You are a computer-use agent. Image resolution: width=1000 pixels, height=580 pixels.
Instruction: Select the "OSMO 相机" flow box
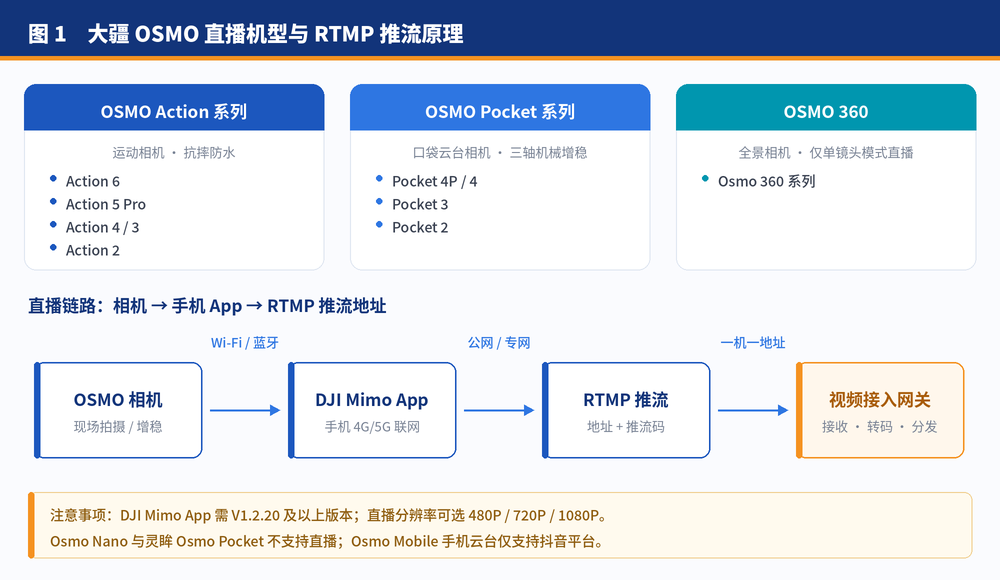tap(118, 410)
